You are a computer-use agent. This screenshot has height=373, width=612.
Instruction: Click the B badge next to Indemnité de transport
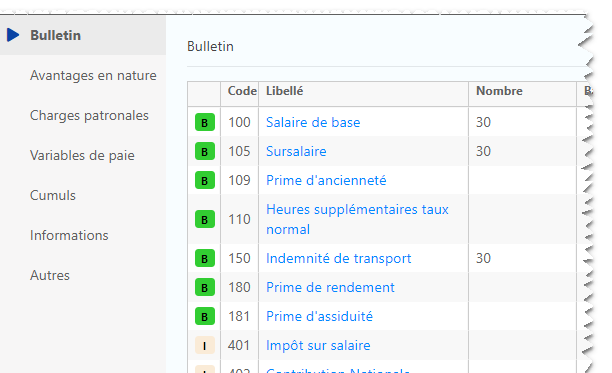click(205, 258)
